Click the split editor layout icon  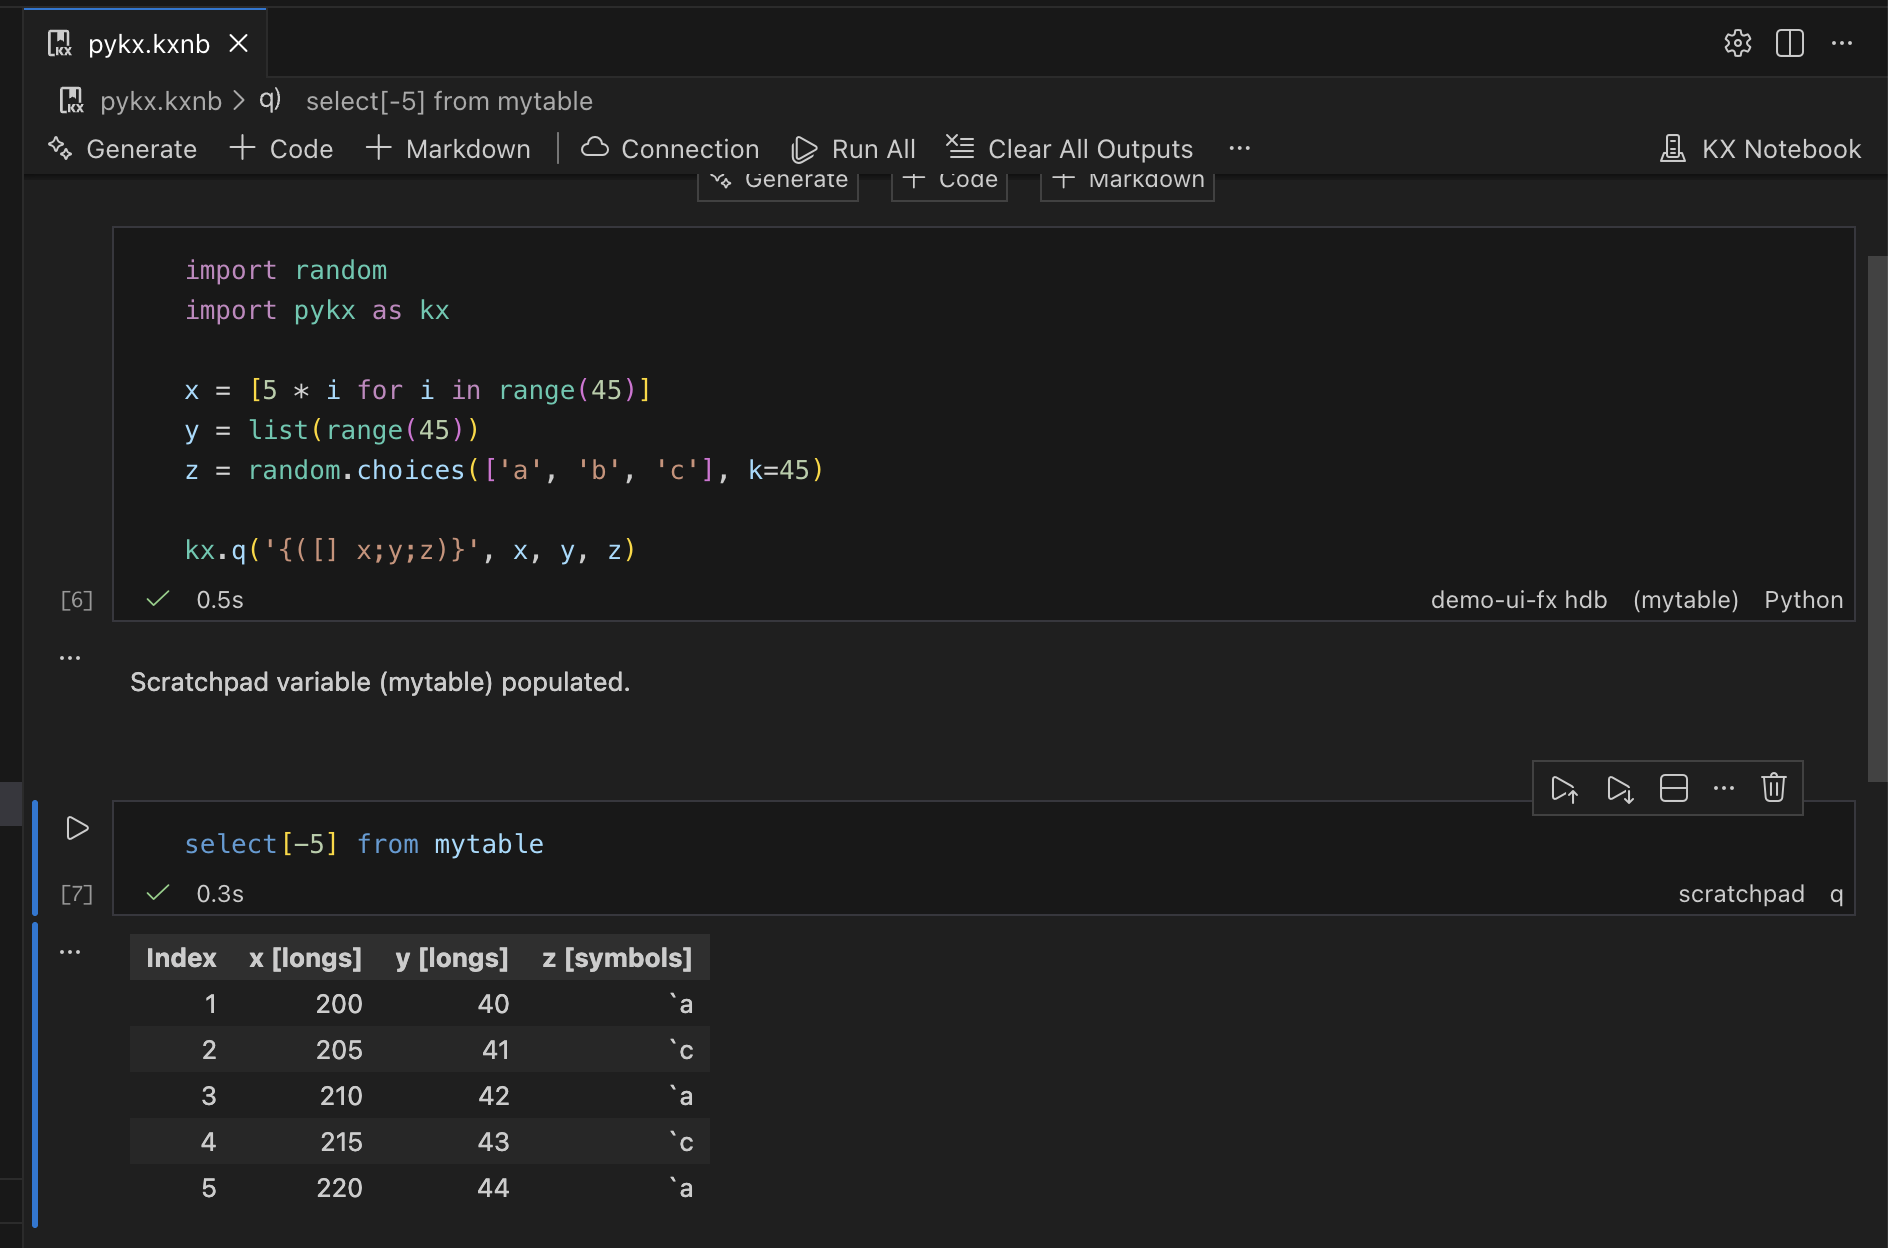point(1789,43)
